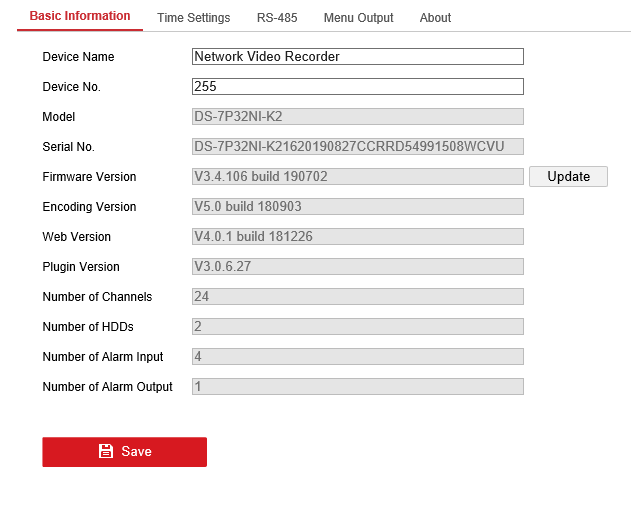The height and width of the screenshot is (528, 631).
Task: Click the Model field showing DS-7P32NI-K2
Action: [357, 117]
